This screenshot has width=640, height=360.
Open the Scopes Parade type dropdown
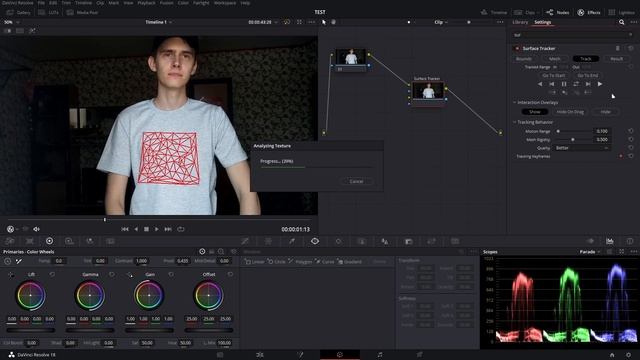pos(590,252)
